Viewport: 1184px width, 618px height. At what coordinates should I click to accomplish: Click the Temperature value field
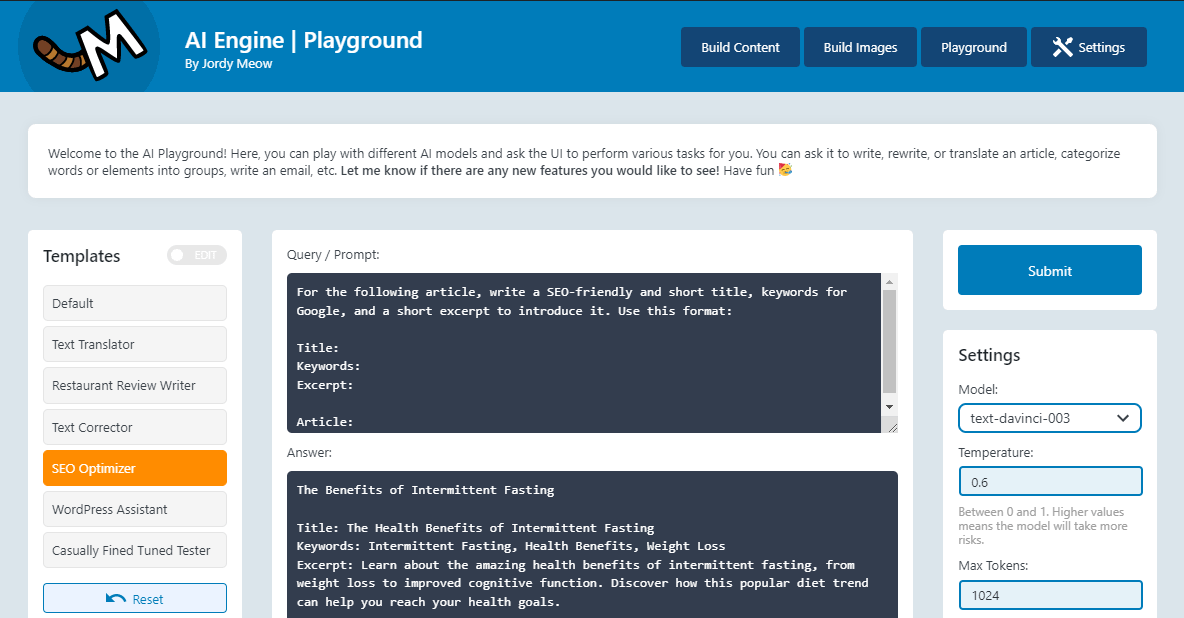pyautogui.click(x=1049, y=480)
